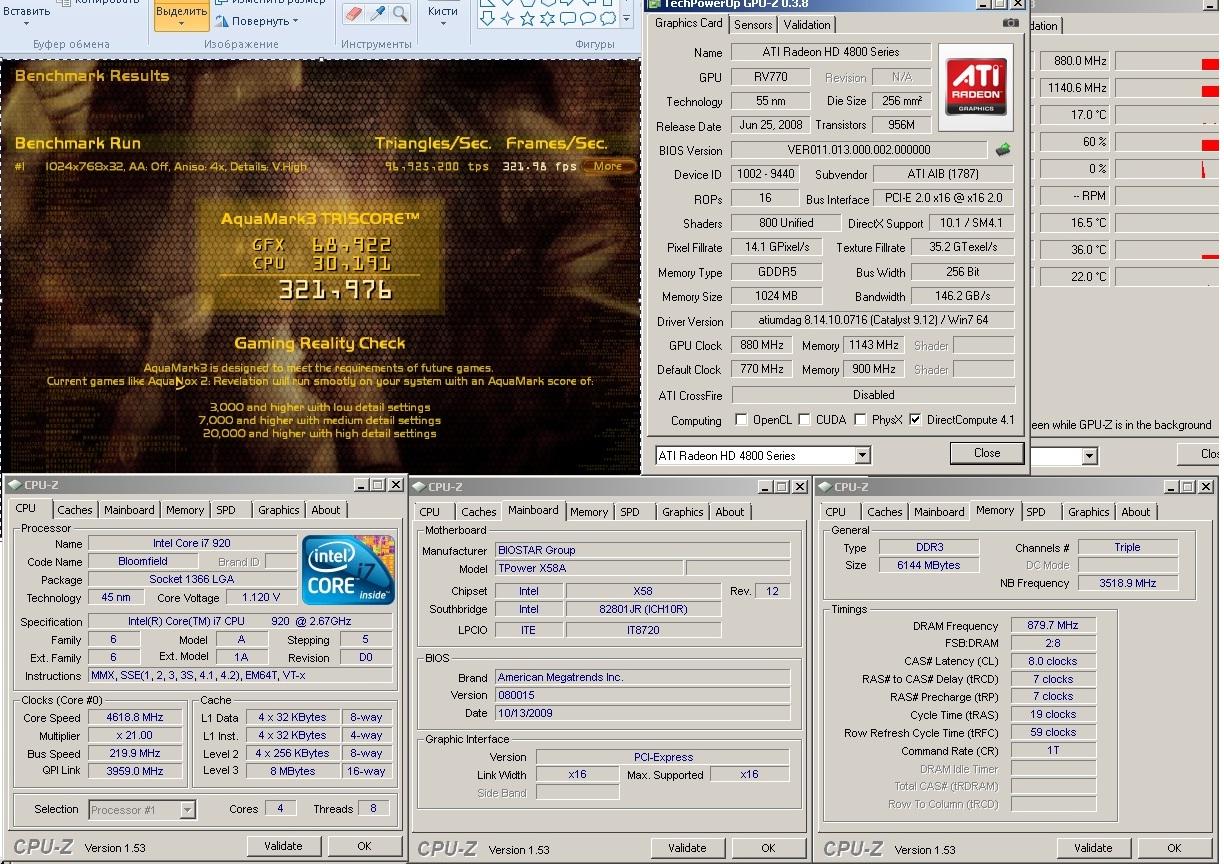Open CPU tab in the right CPU-Z window
The width and height of the screenshot is (1224, 864).
pos(836,512)
